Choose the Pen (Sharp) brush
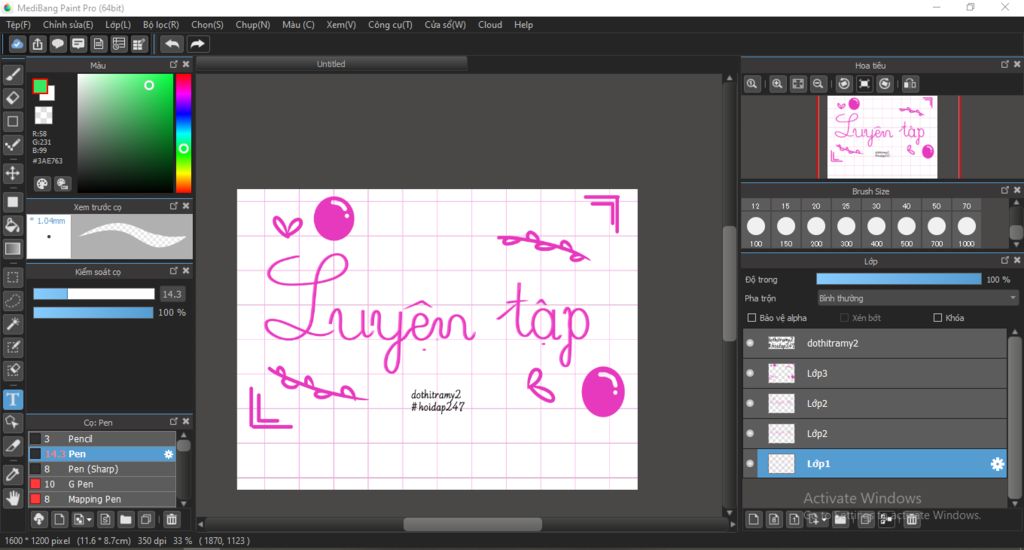1024x550 pixels. coord(102,469)
